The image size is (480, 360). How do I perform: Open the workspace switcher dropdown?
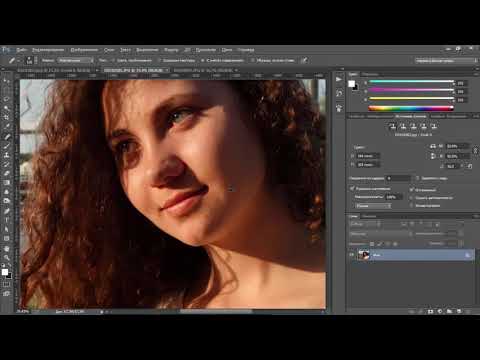tap(446, 60)
